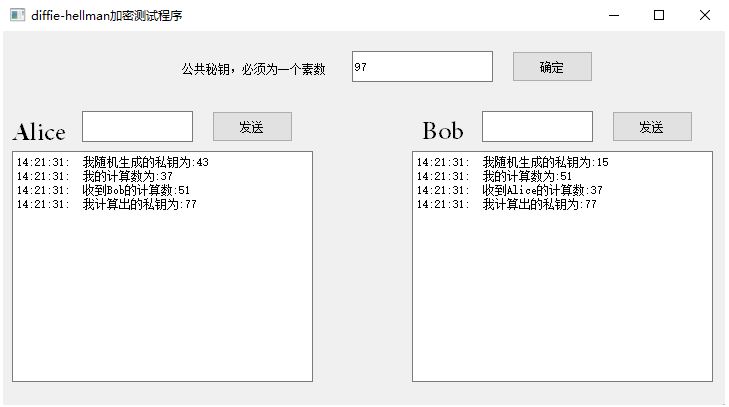Focus the public prime key input showing 97

(x=422, y=67)
